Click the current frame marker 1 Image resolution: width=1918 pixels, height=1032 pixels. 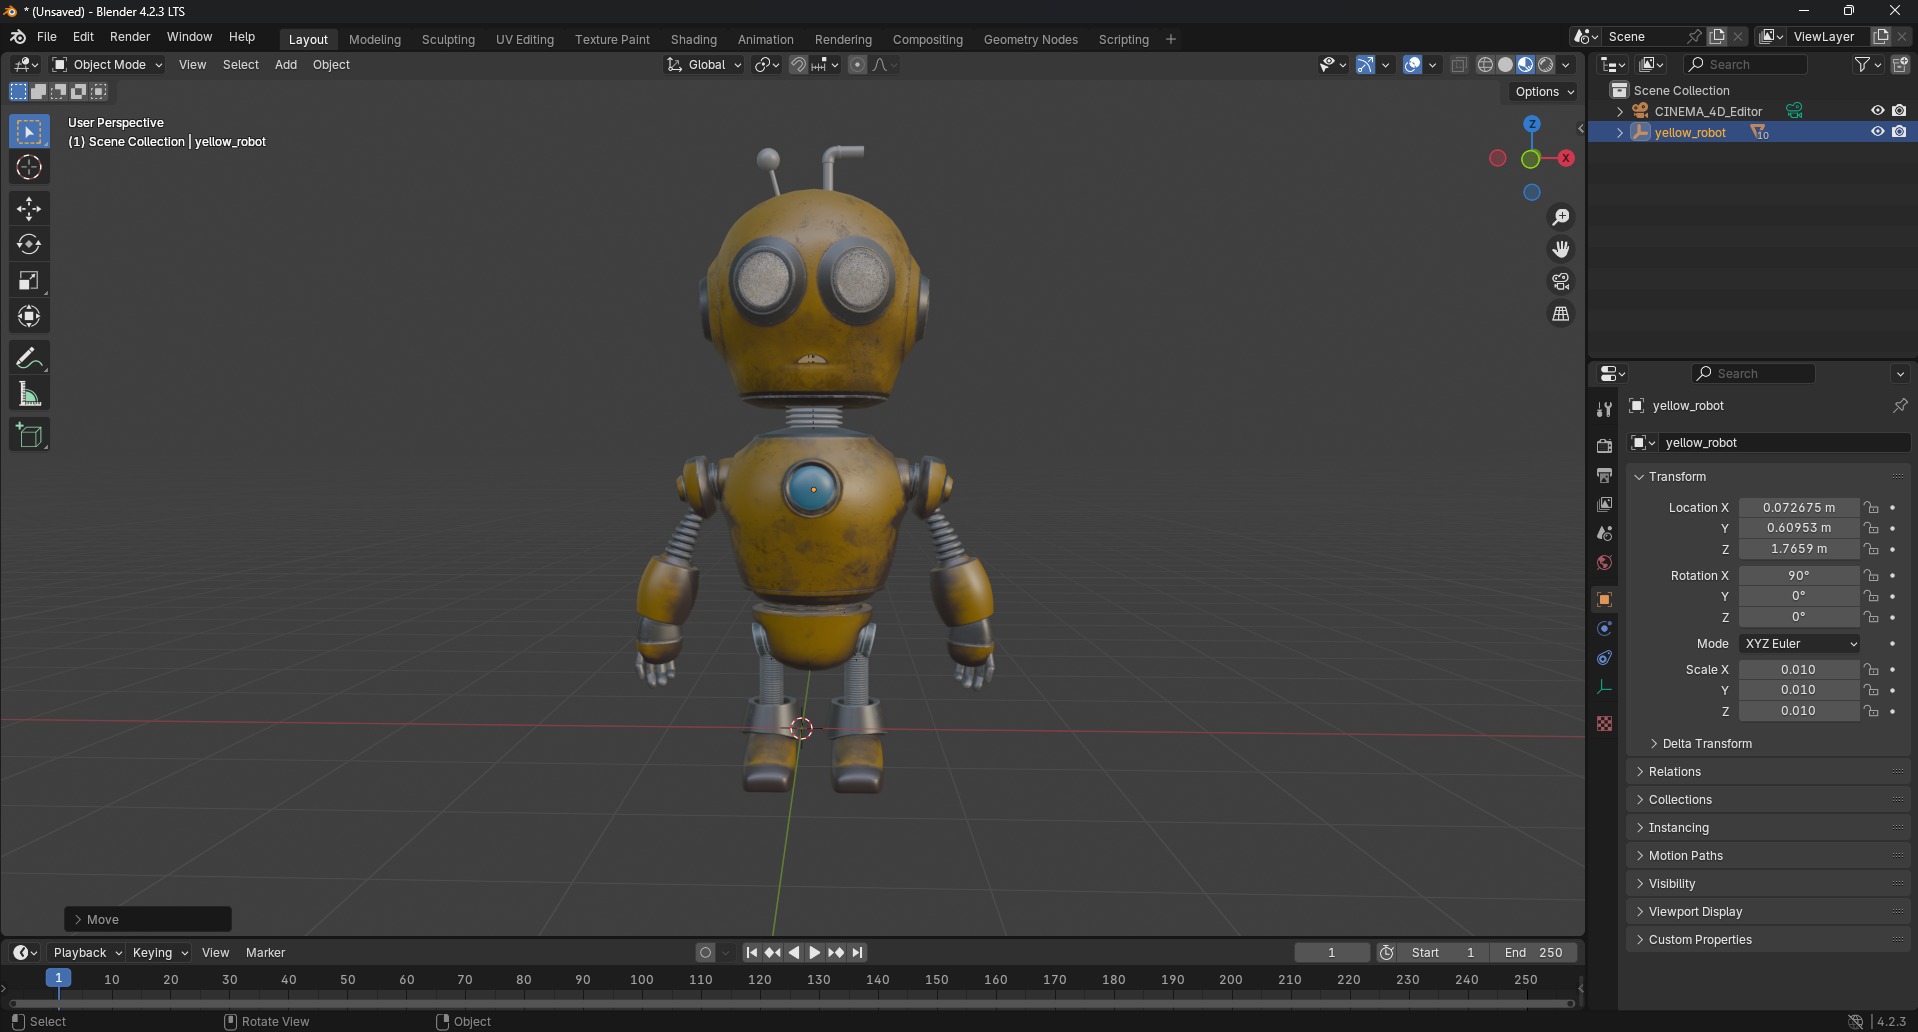pyautogui.click(x=59, y=979)
